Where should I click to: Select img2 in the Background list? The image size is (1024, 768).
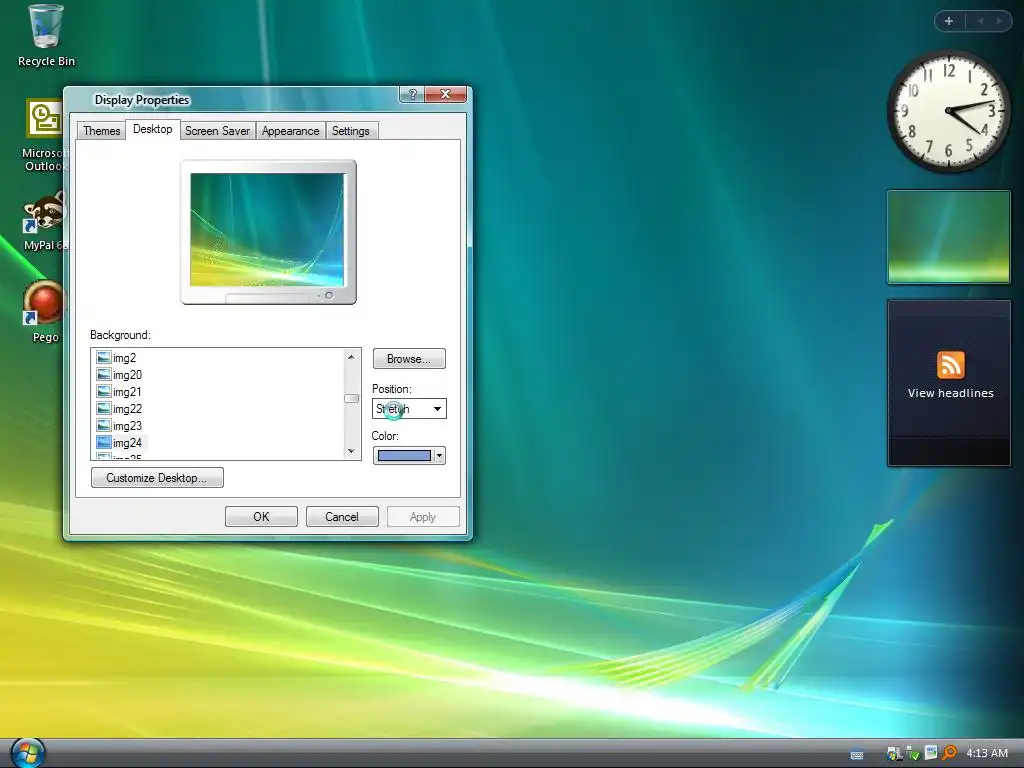tap(124, 358)
